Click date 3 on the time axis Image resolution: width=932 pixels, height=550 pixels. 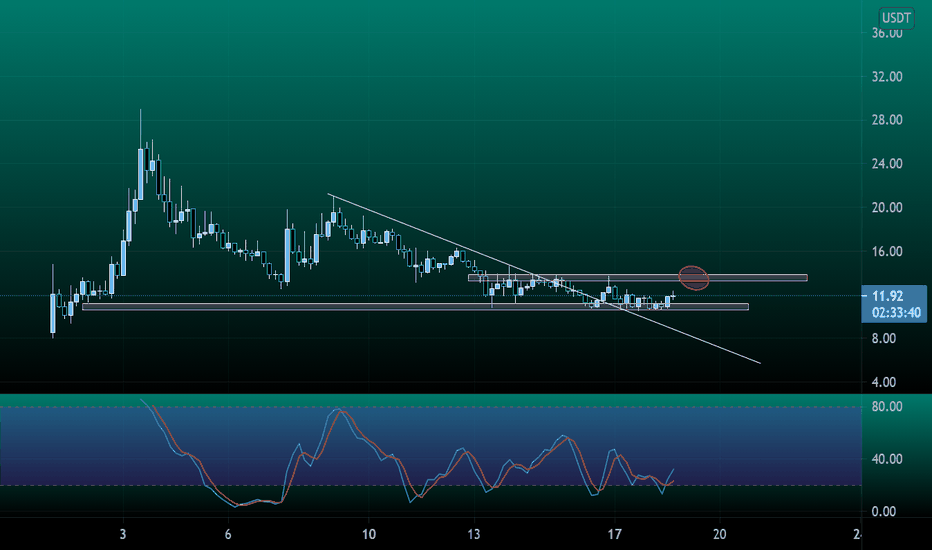coord(123,534)
